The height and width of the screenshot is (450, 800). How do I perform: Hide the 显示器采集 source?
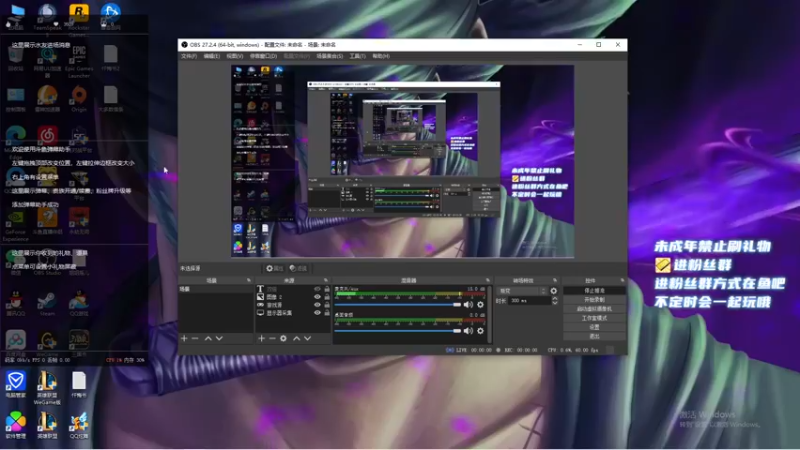317,313
